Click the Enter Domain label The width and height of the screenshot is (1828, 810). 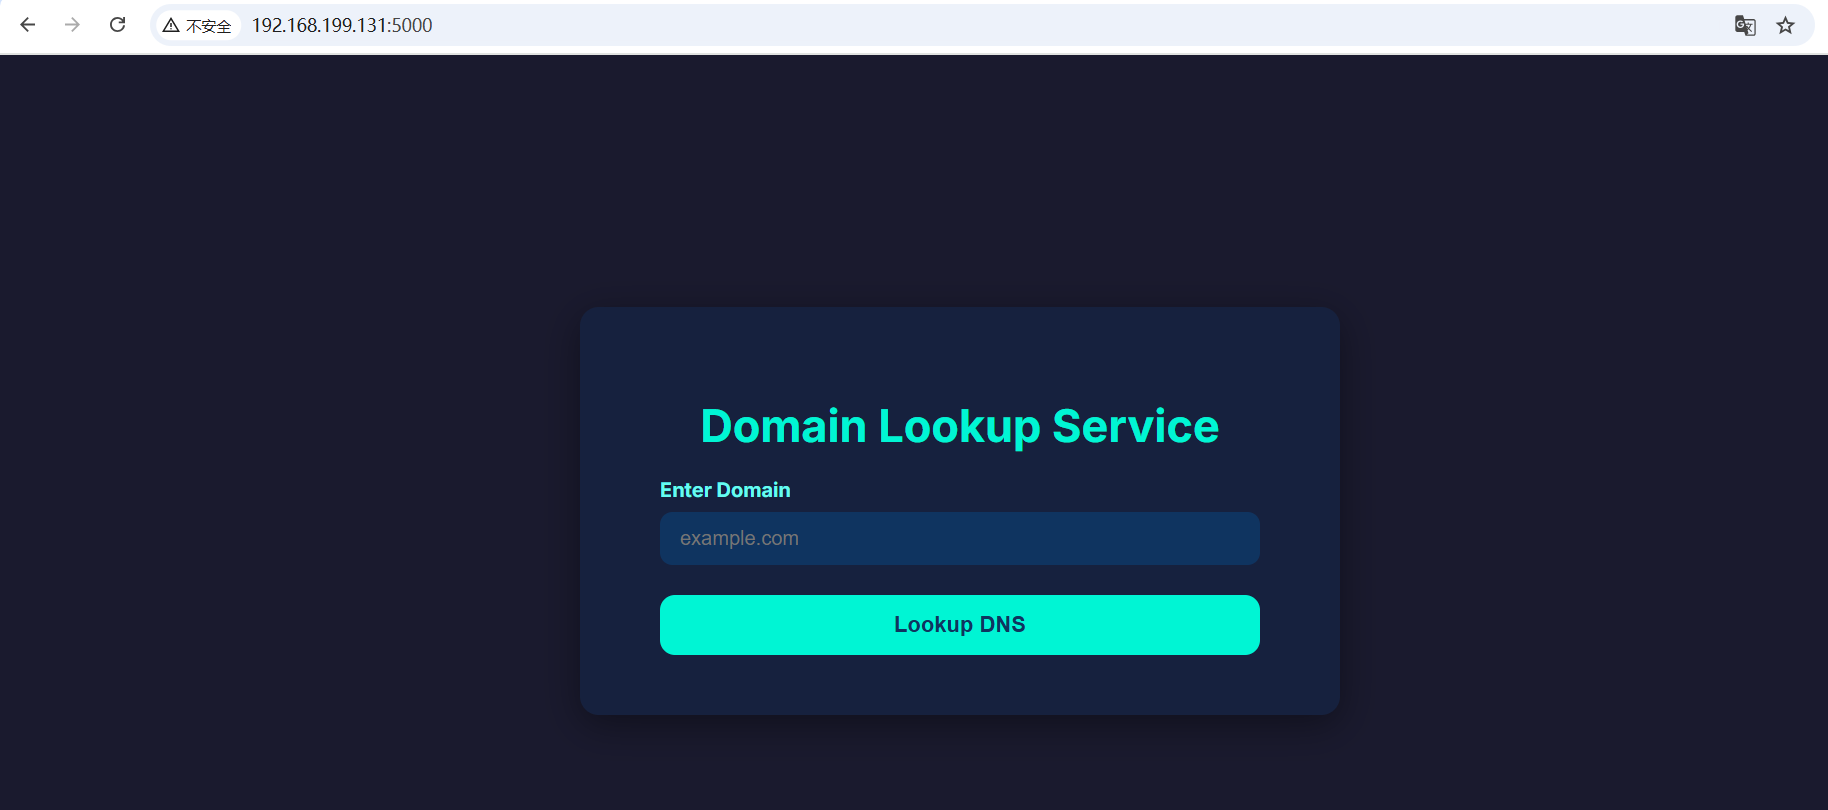click(x=725, y=490)
